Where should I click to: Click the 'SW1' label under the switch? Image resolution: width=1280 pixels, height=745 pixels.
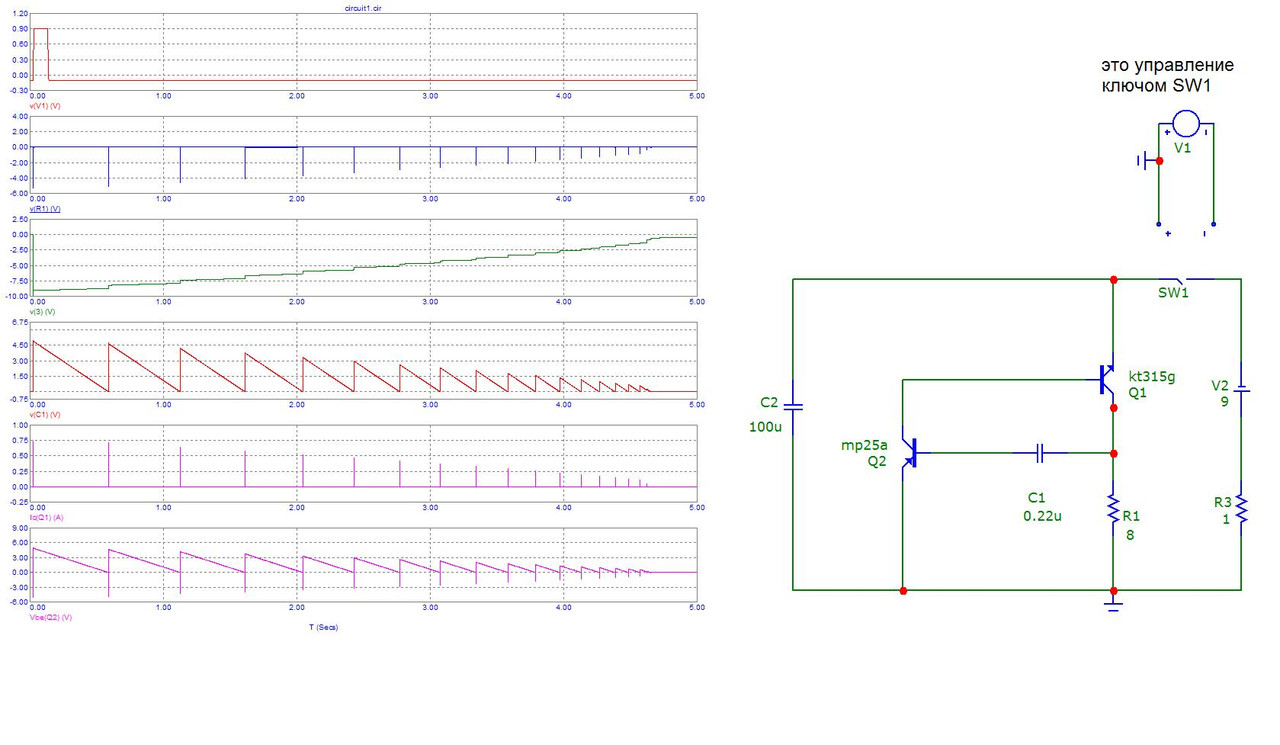1174,293
